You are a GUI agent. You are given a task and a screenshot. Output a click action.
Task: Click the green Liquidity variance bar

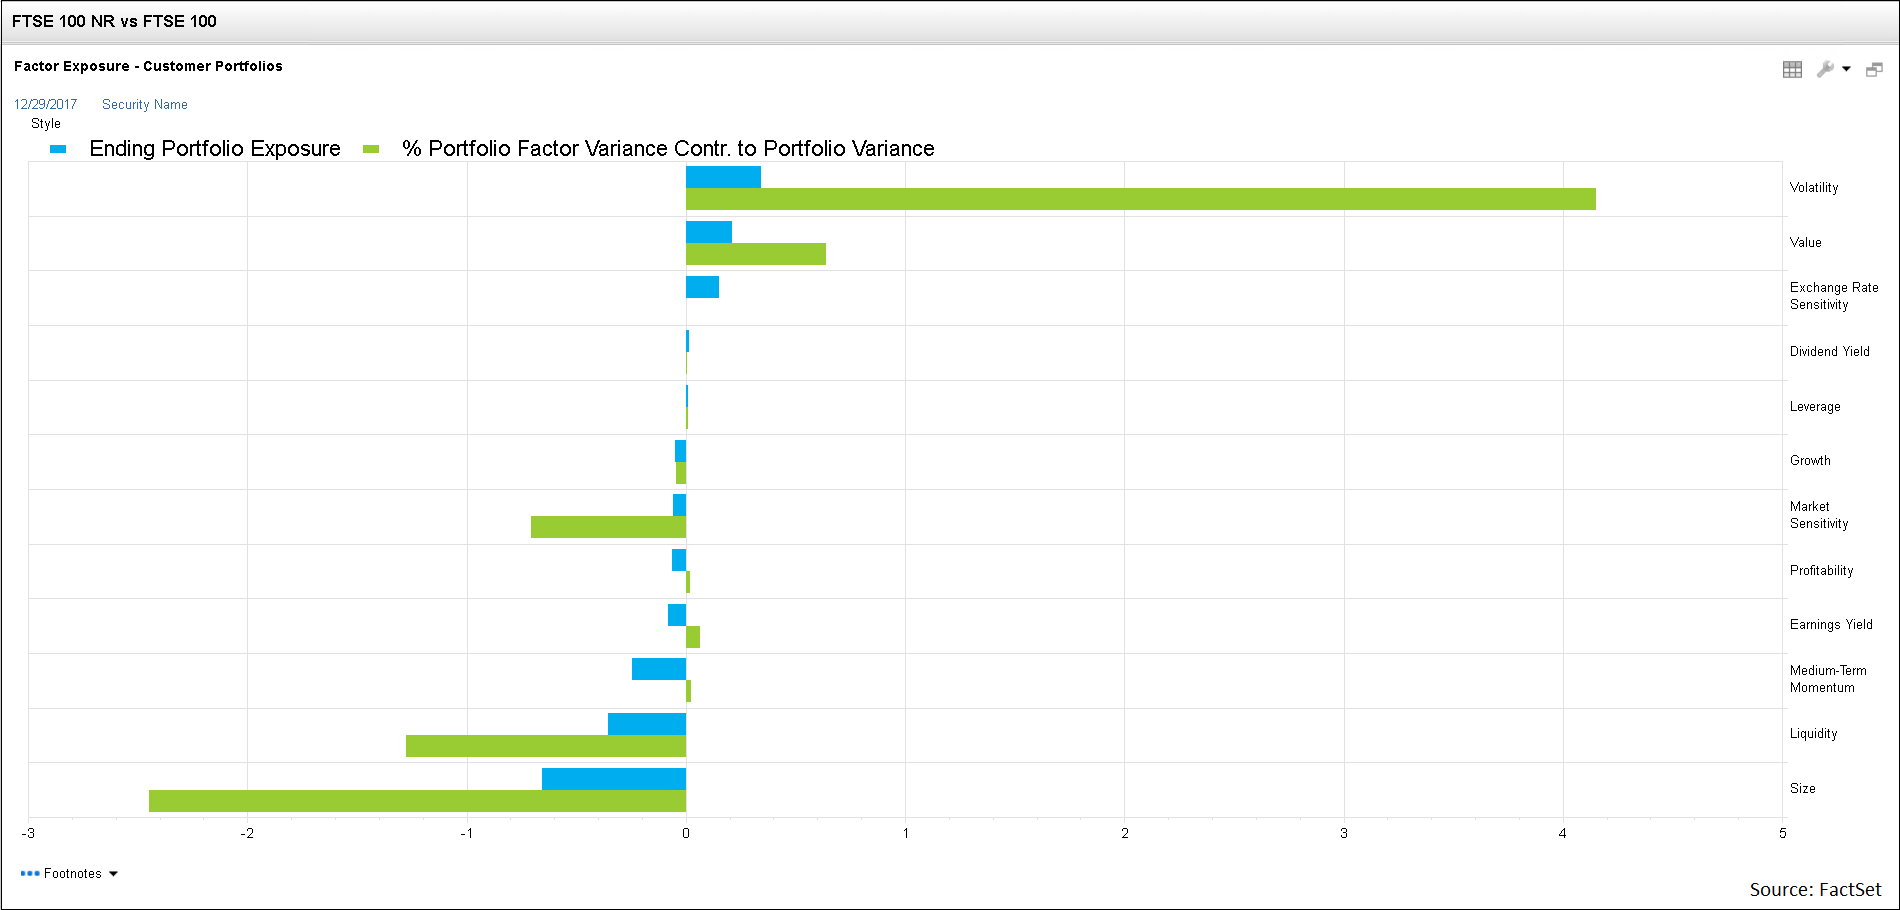coord(546,746)
